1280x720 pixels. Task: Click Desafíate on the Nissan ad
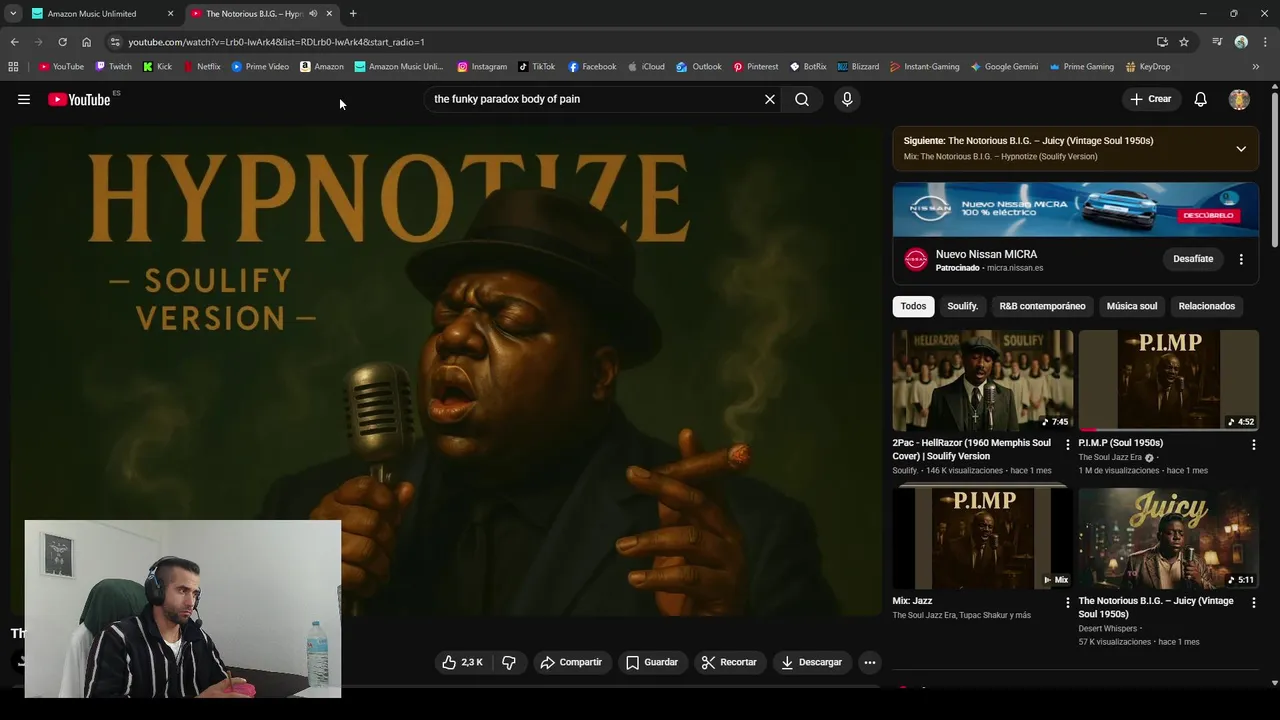point(1193,259)
